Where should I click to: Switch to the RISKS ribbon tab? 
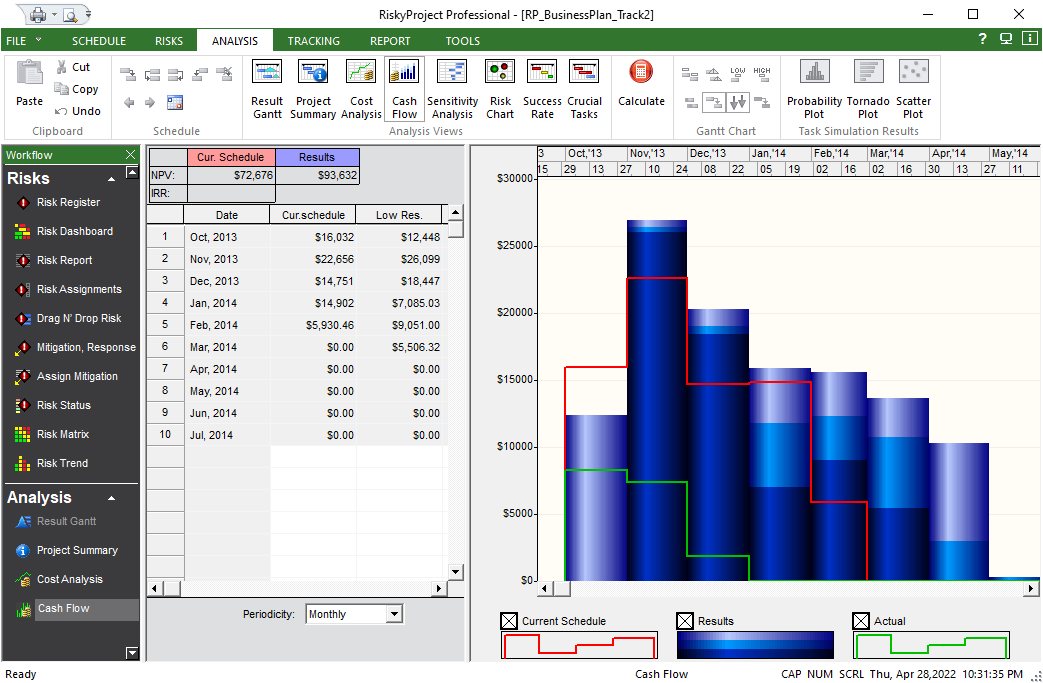coord(169,41)
